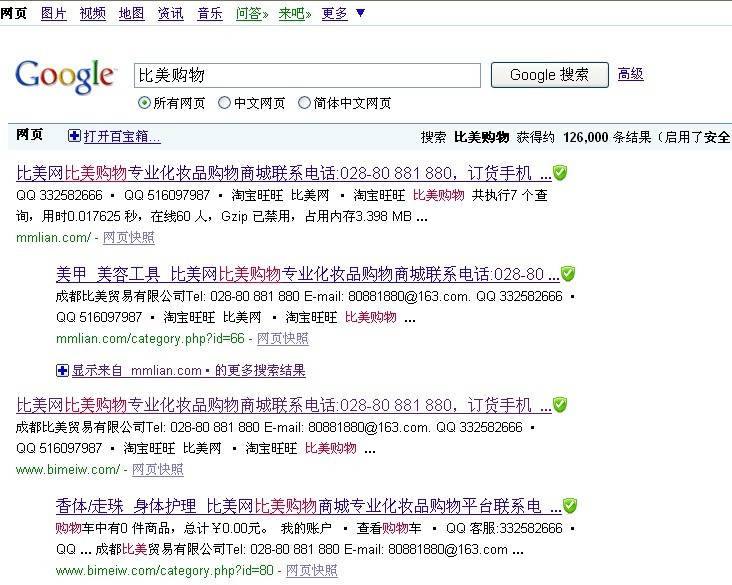Open 网页快照 for www.bimeiw.com/ result
732x585 pixels.
(x=158, y=470)
